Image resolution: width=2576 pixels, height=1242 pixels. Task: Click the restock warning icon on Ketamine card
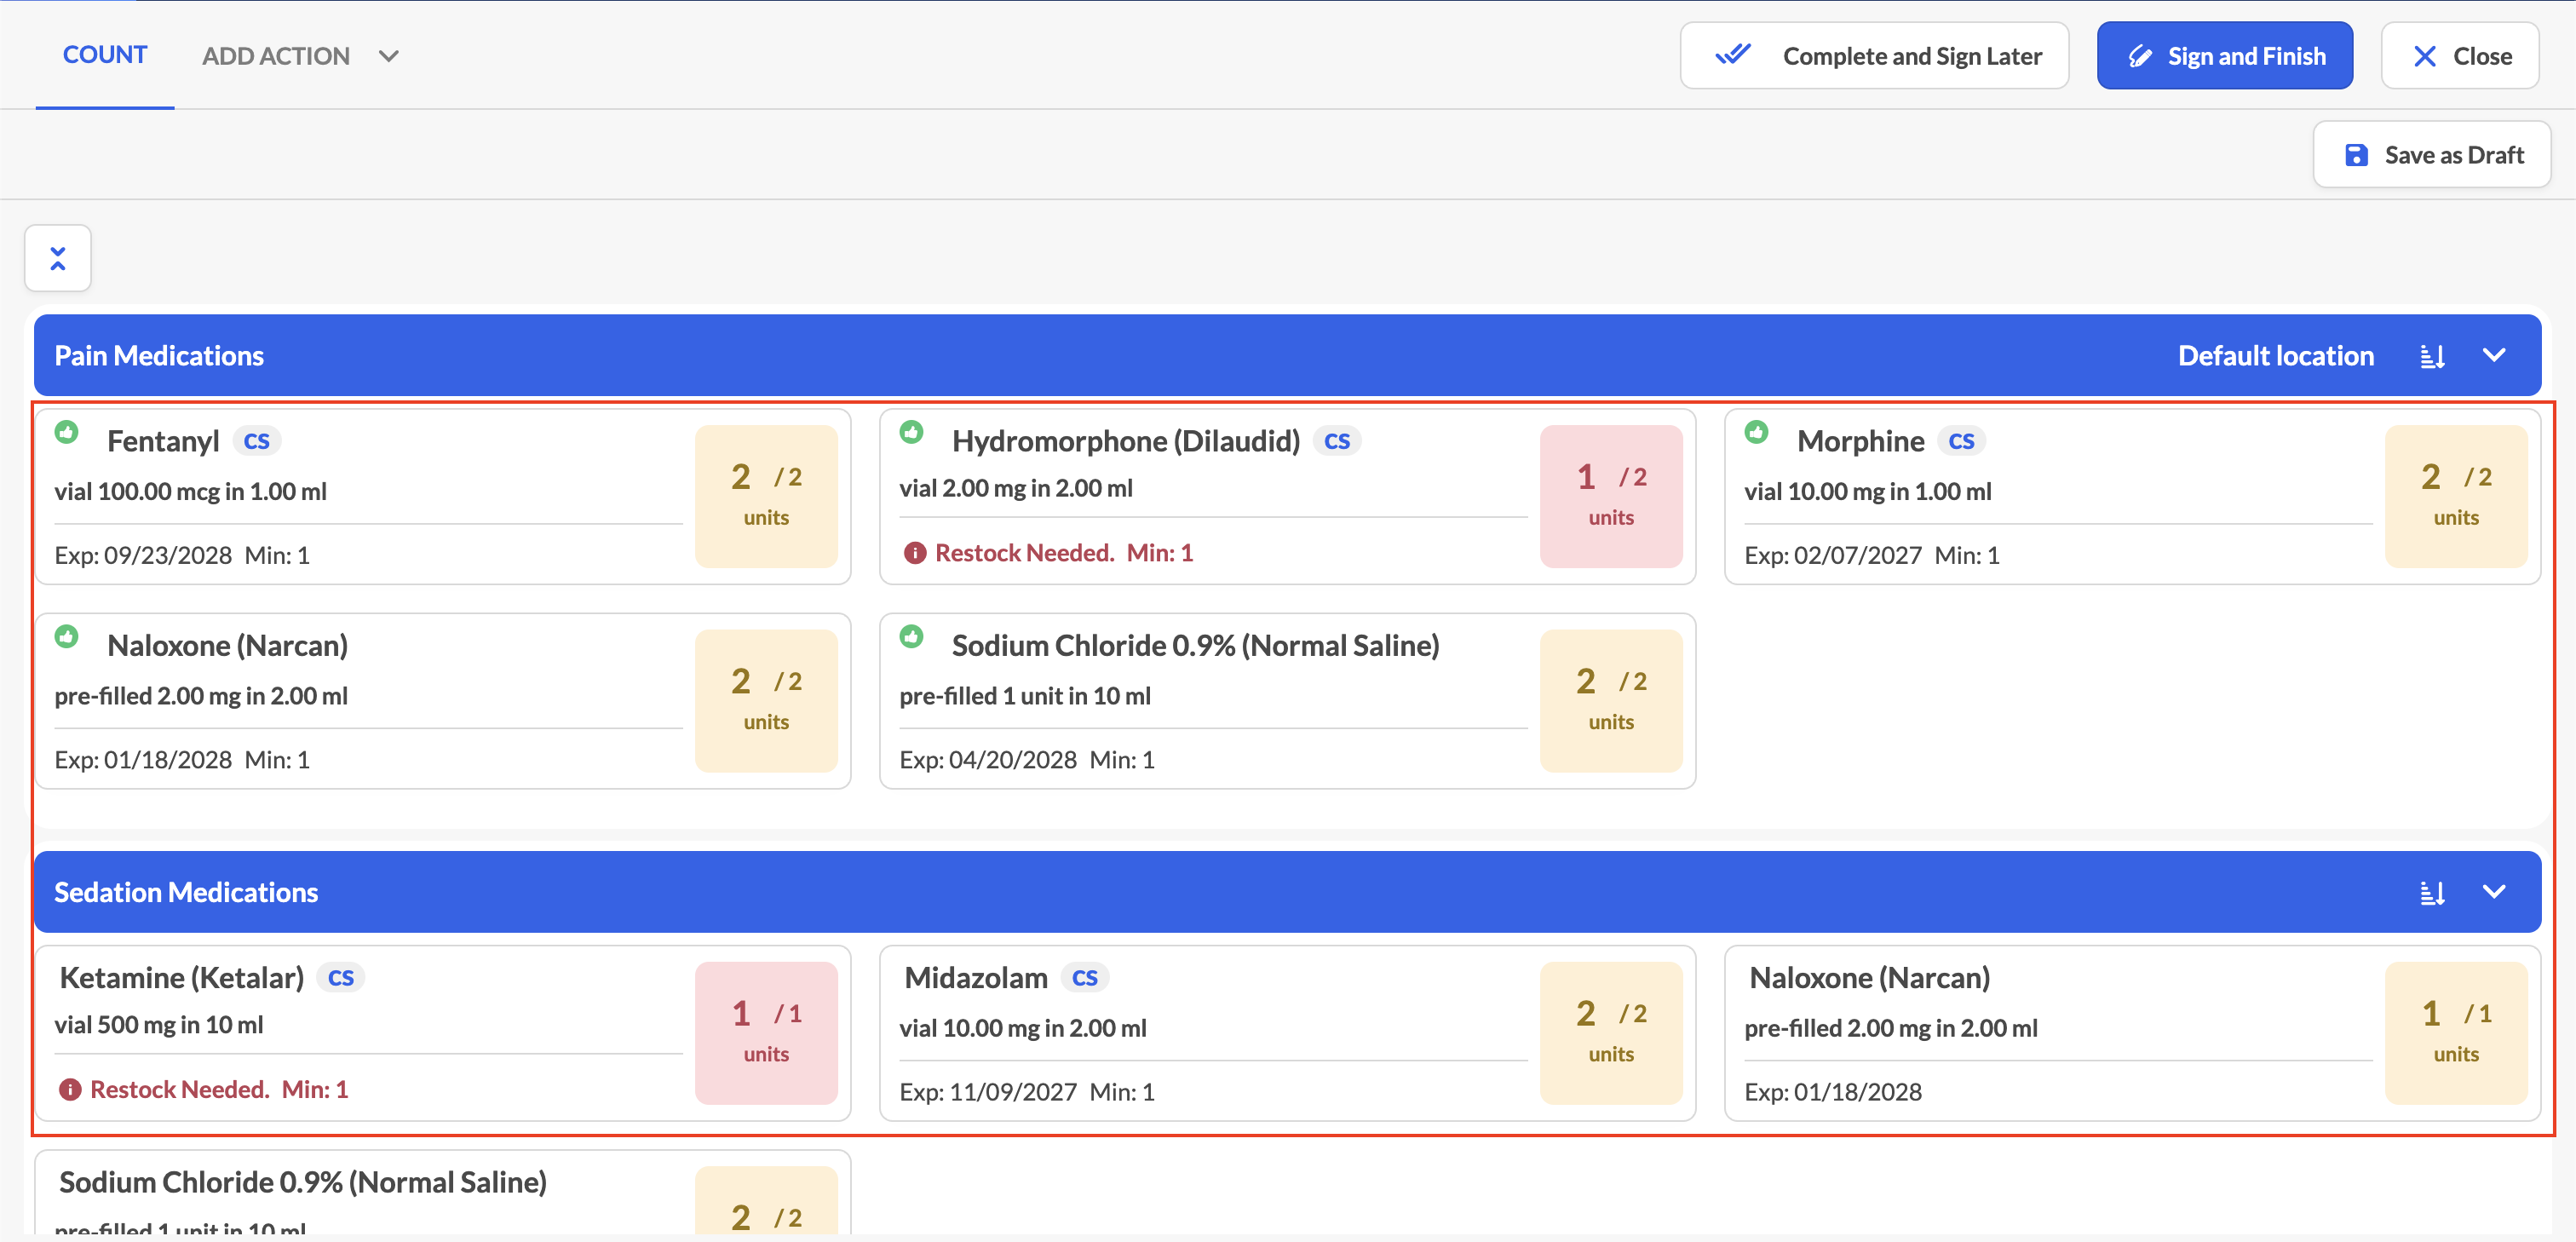(x=70, y=1089)
